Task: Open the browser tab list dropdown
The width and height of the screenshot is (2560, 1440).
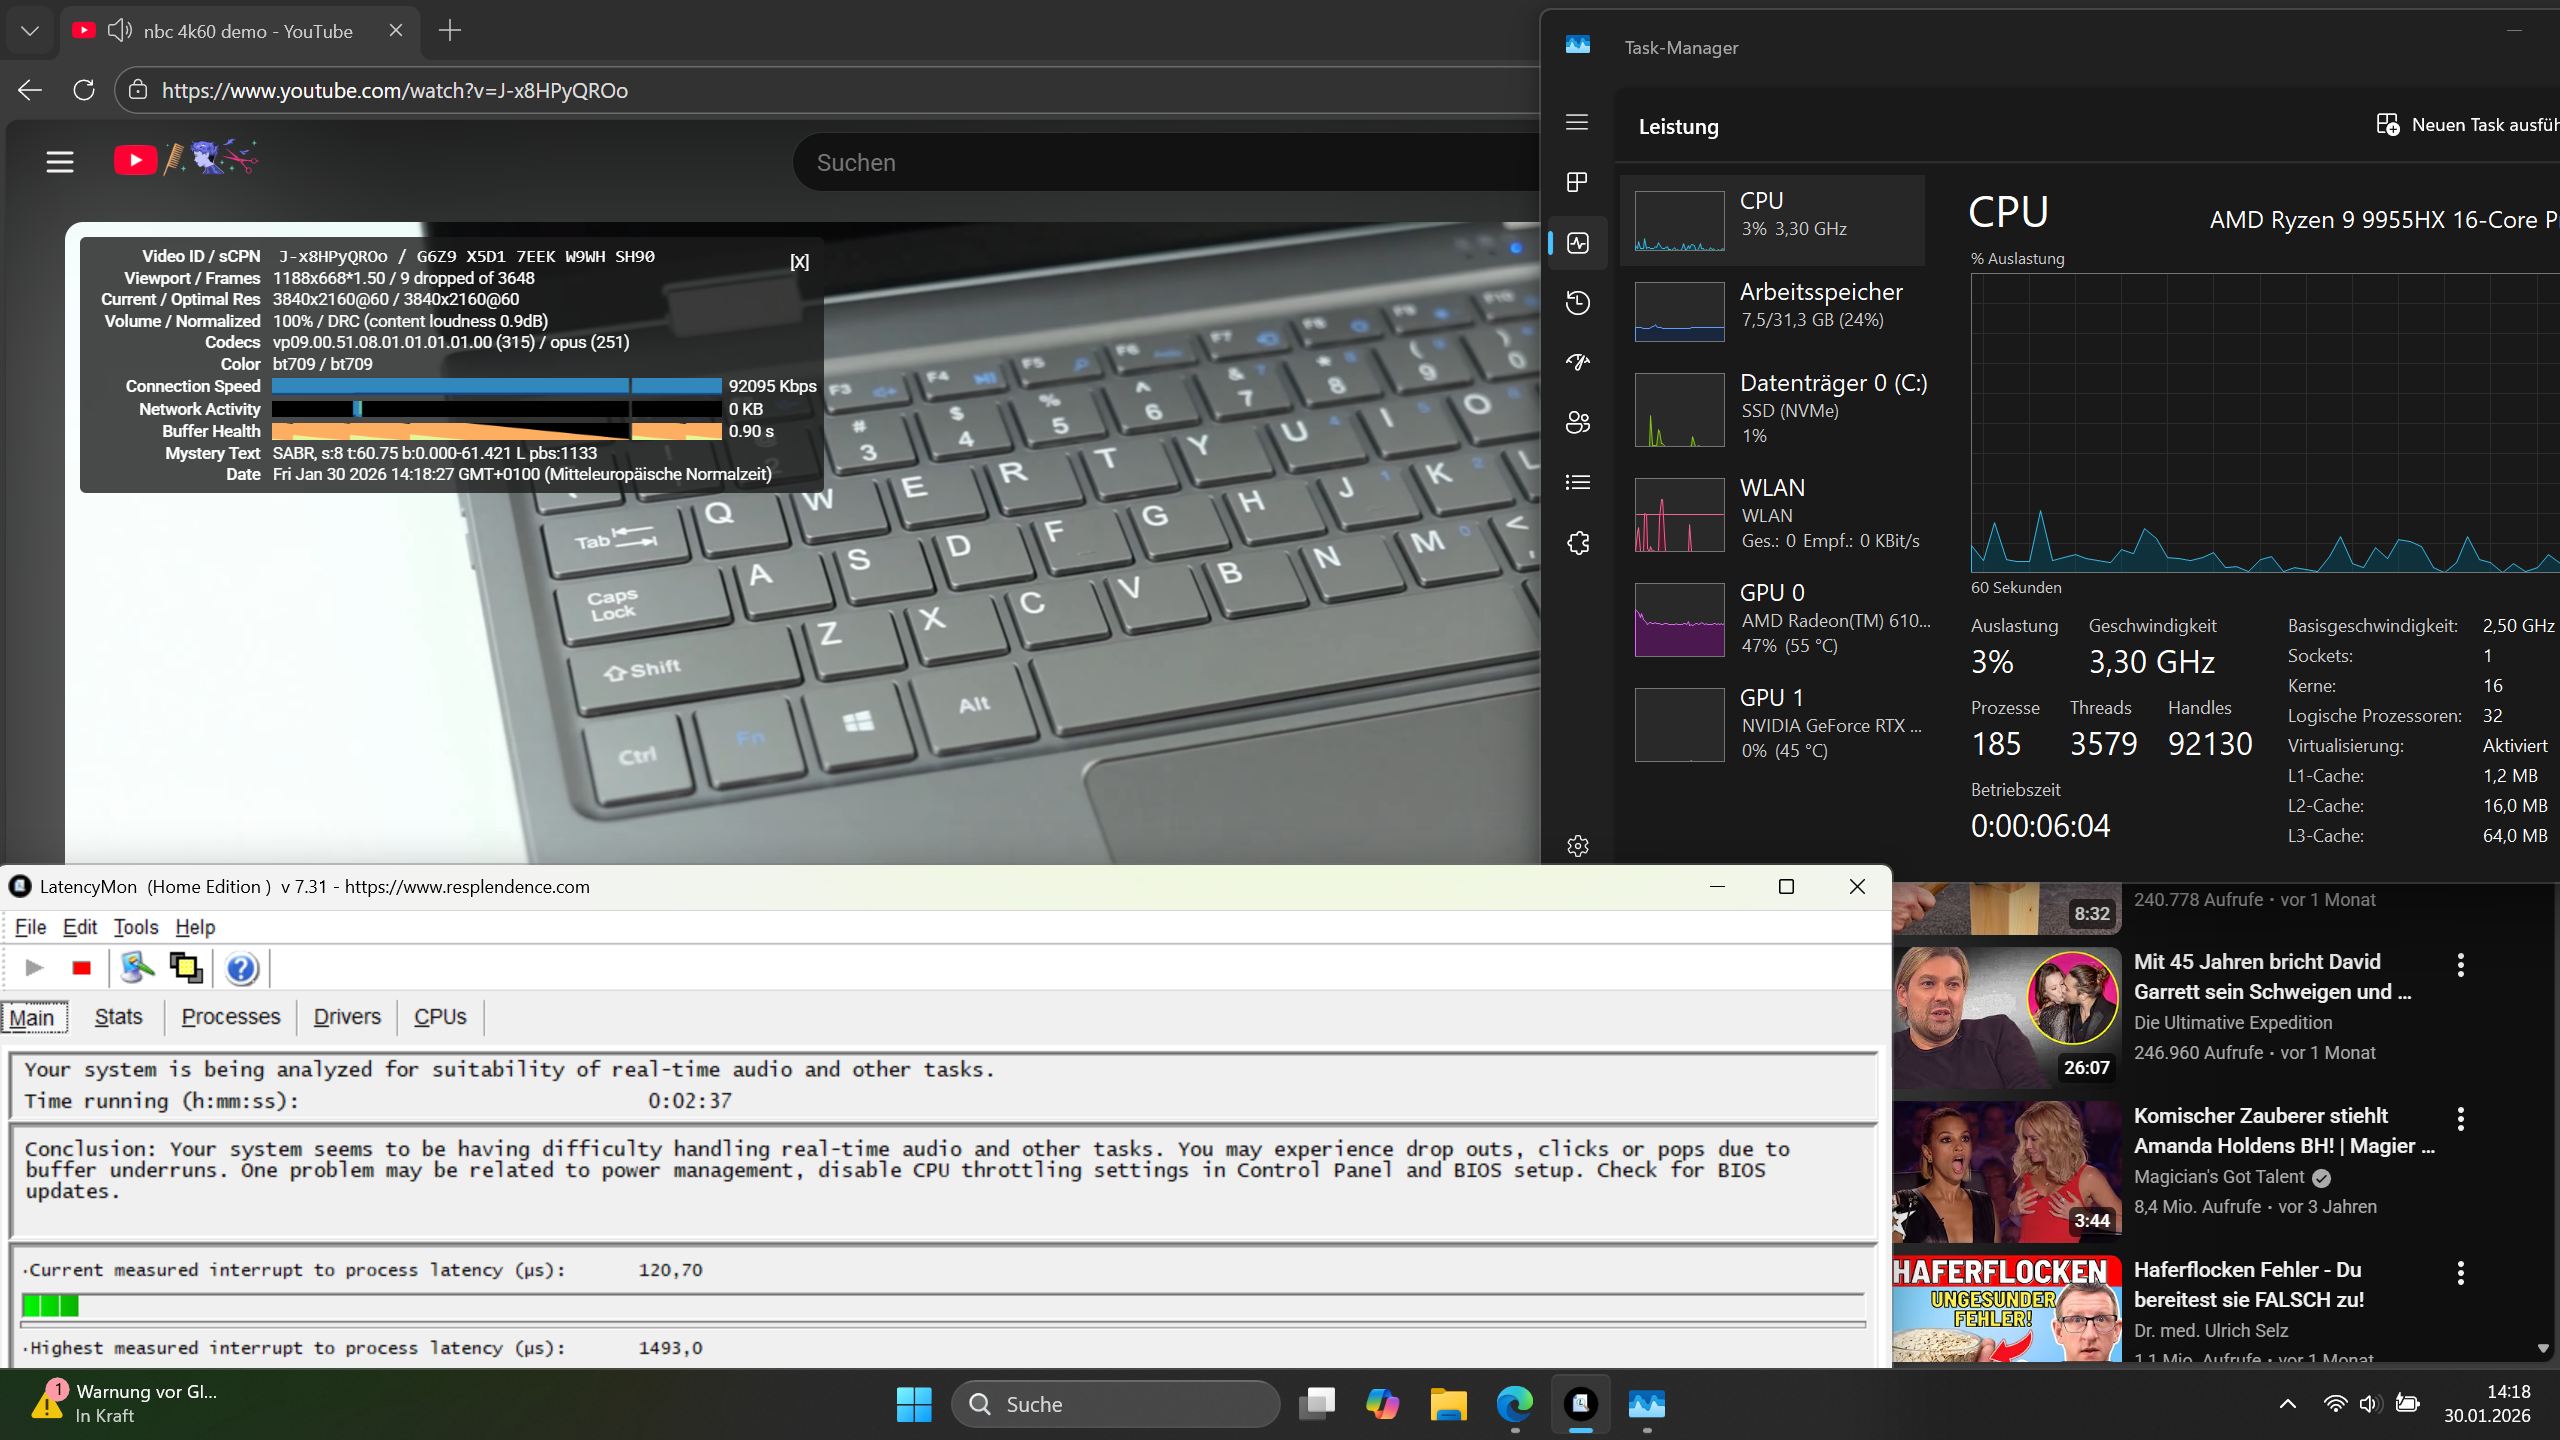Action: click(30, 31)
